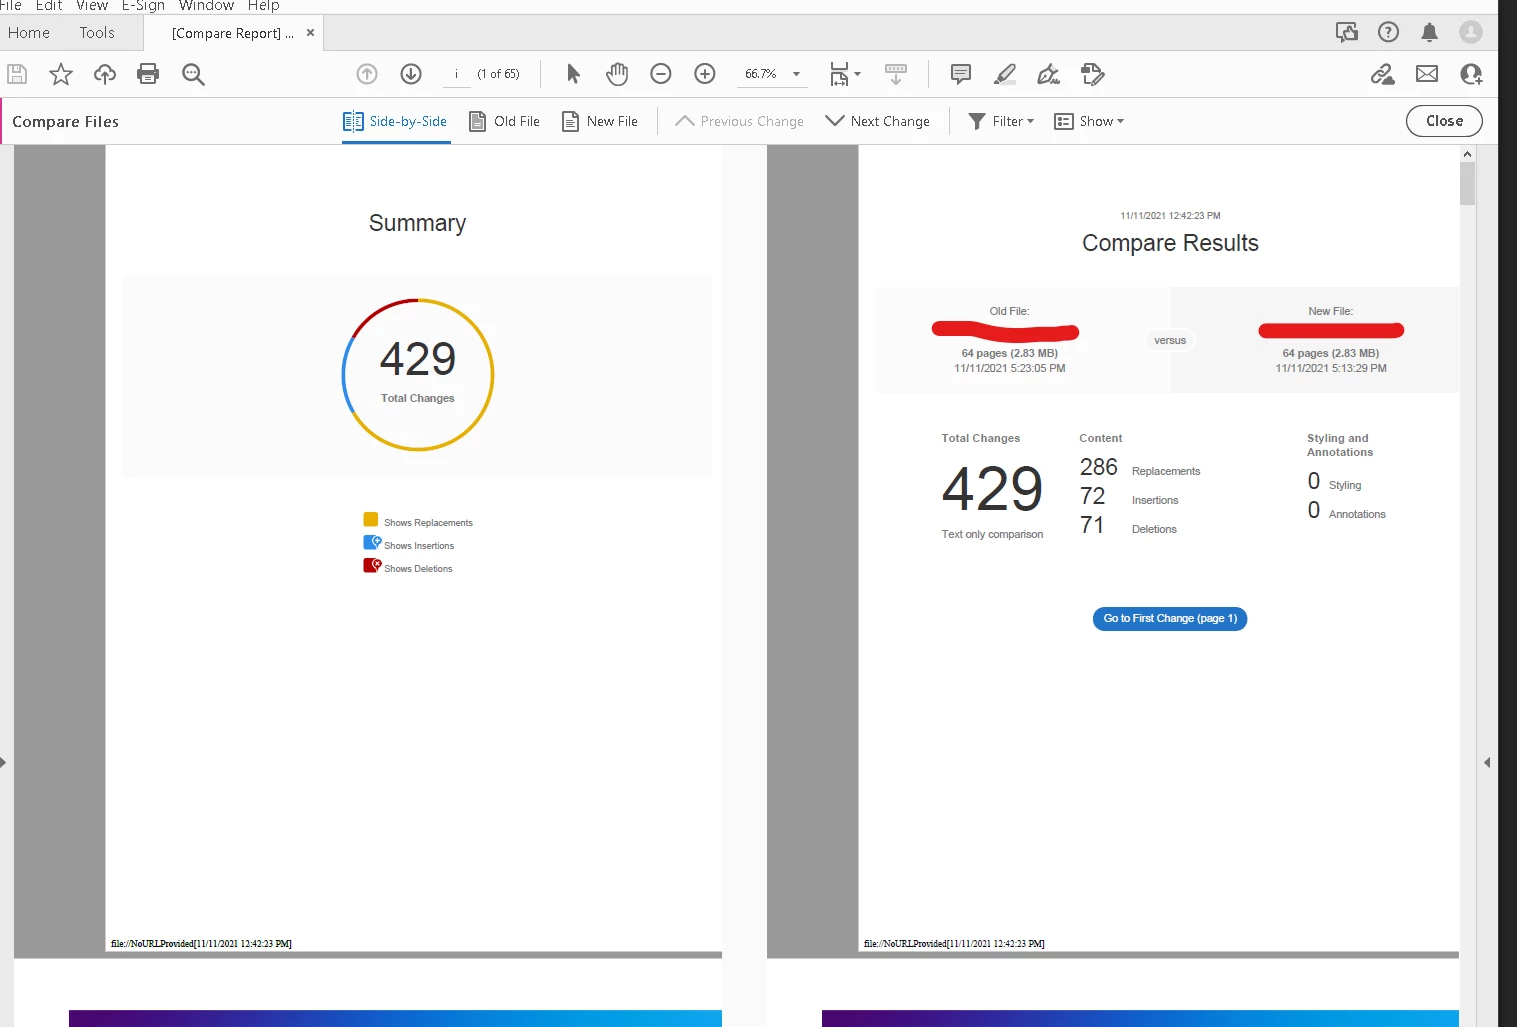Add a comment with sticky note icon

pyautogui.click(x=961, y=74)
